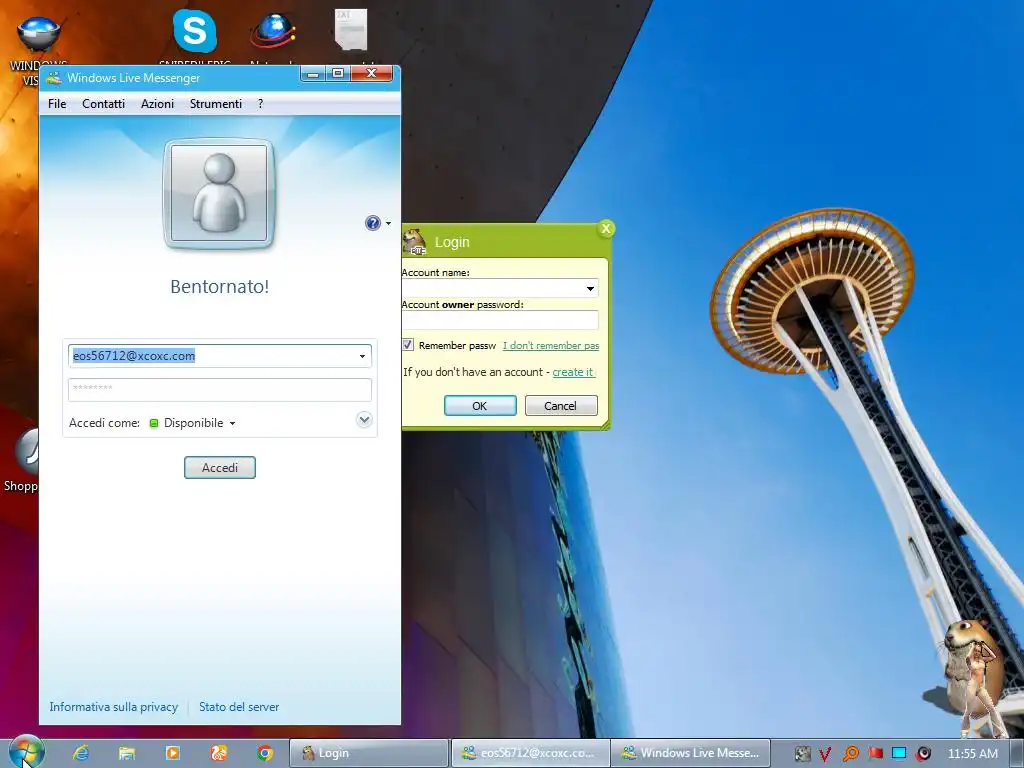Click the cyan monitor tray icon
Screen dimensions: 1024x768
click(x=899, y=753)
